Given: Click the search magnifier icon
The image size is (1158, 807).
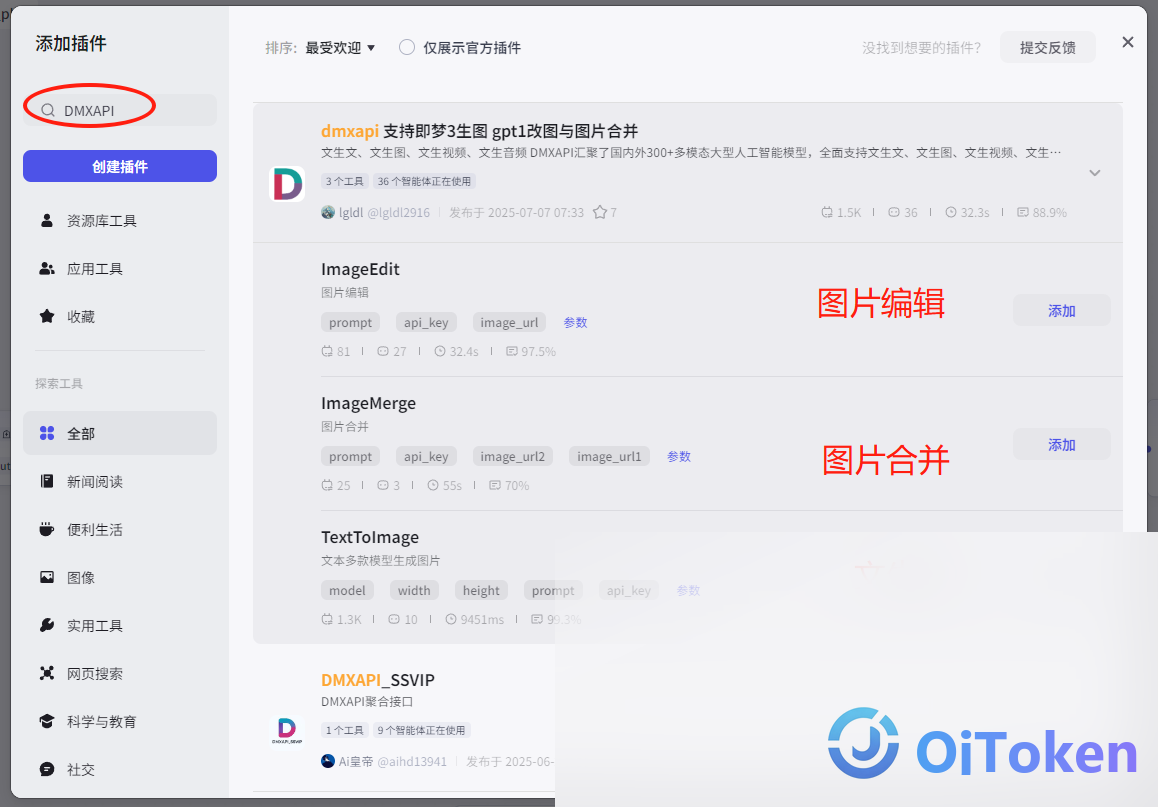Looking at the screenshot, I should point(48,111).
